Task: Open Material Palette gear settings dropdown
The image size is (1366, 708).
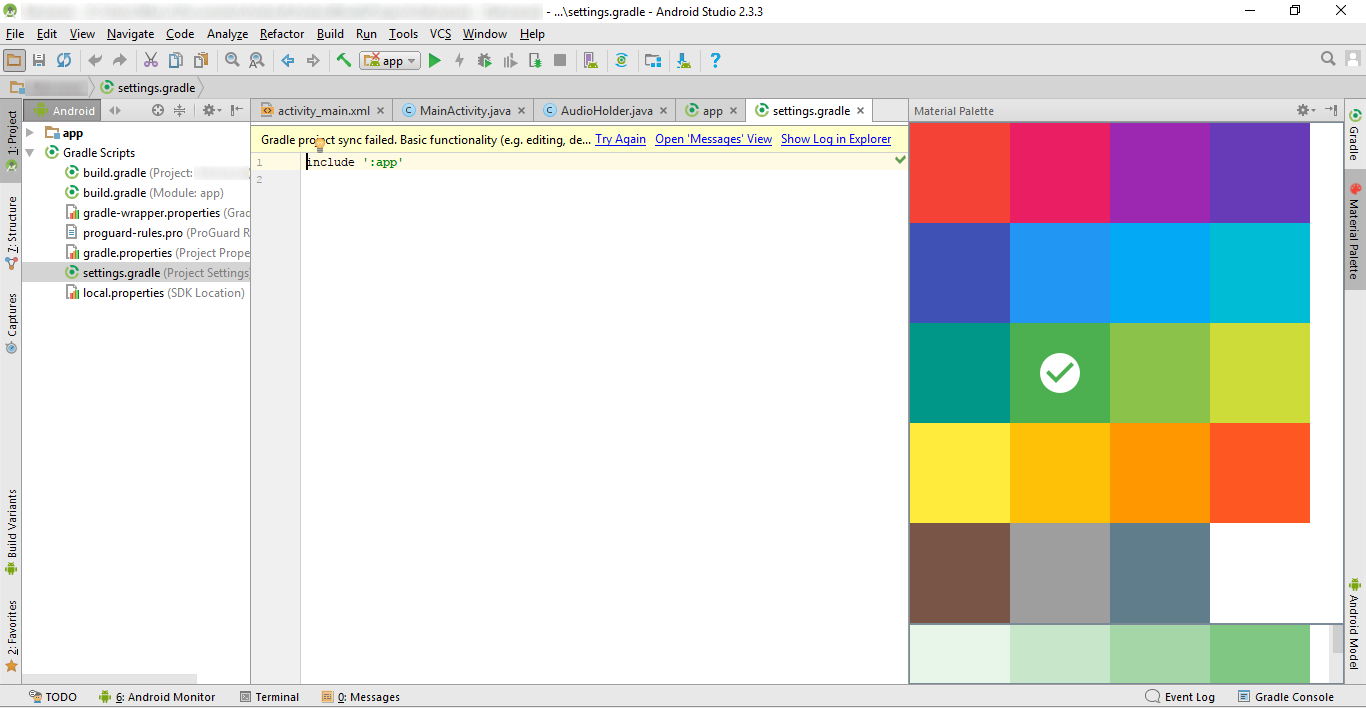Action: [1305, 110]
